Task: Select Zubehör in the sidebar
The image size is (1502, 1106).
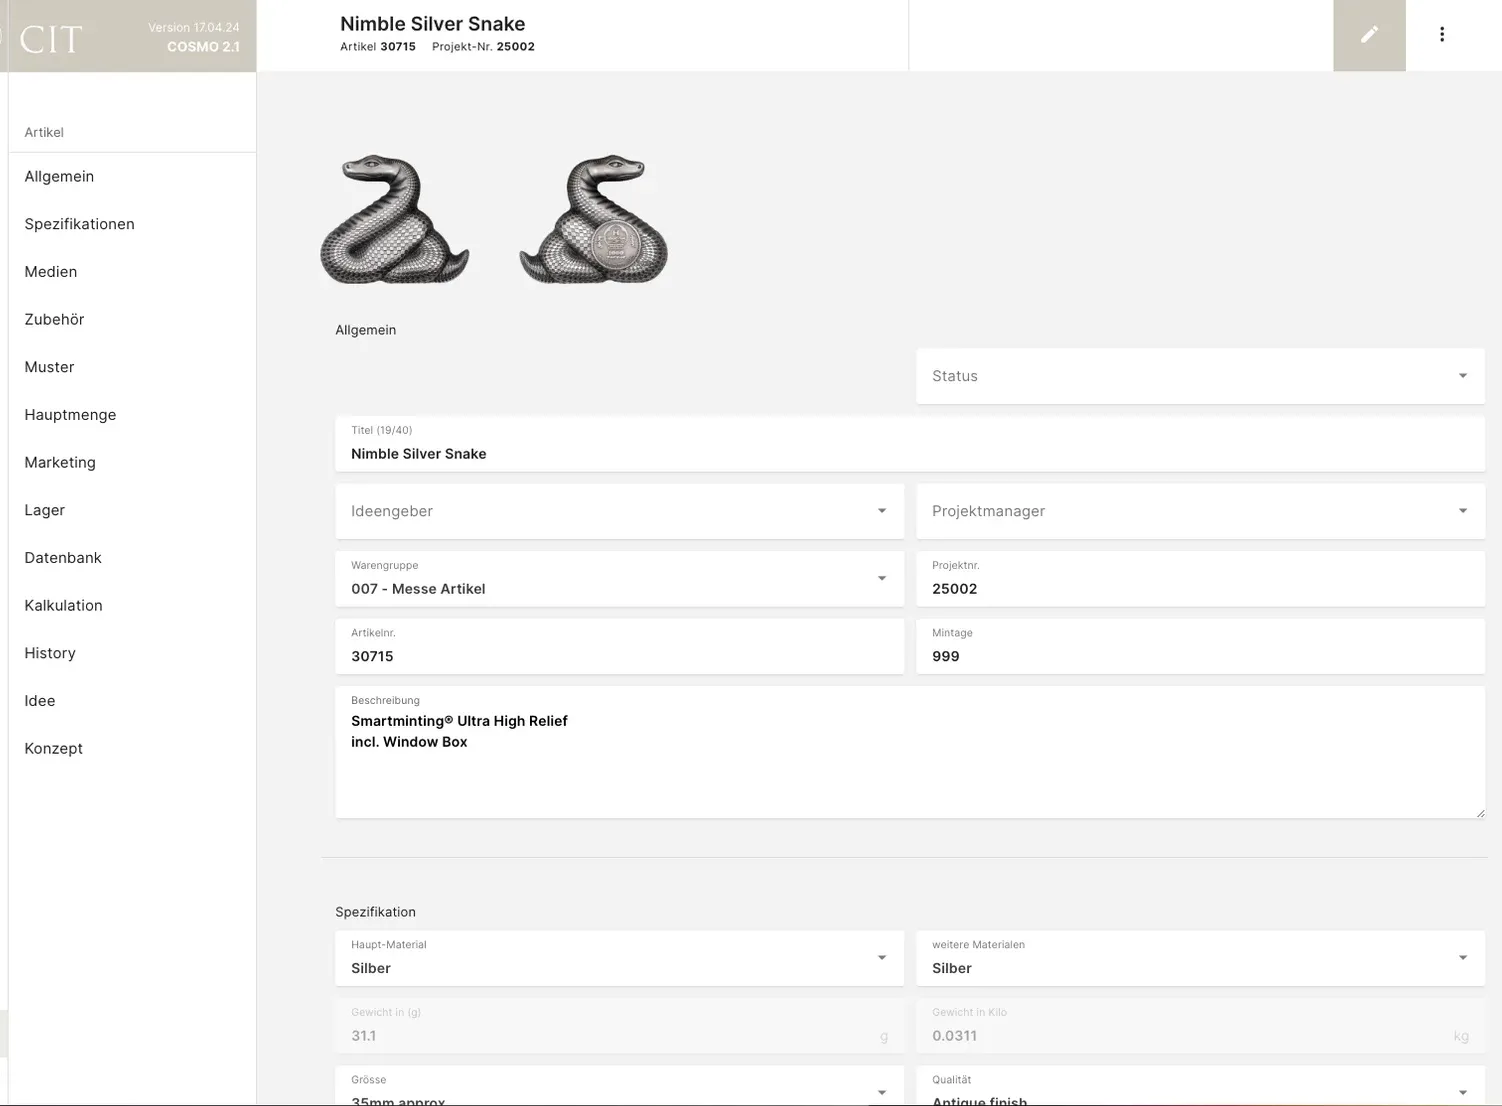Action: [54, 320]
